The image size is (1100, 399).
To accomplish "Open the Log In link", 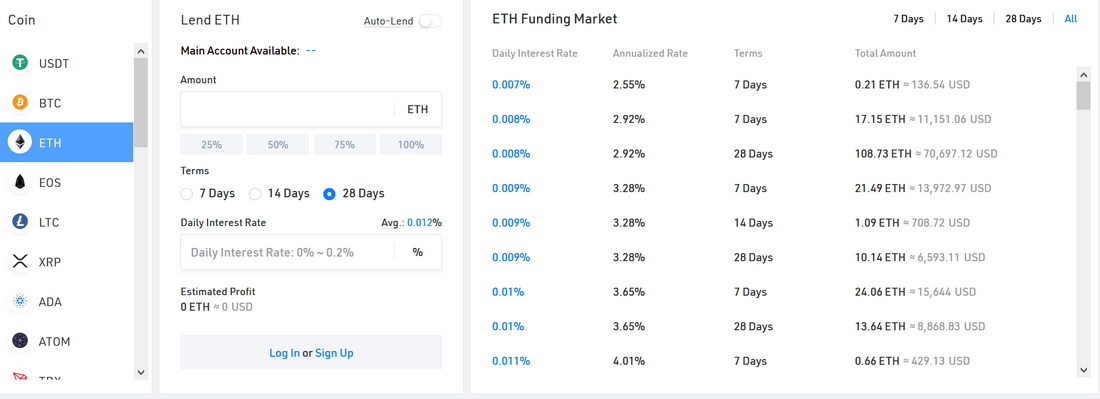I will 284,353.
